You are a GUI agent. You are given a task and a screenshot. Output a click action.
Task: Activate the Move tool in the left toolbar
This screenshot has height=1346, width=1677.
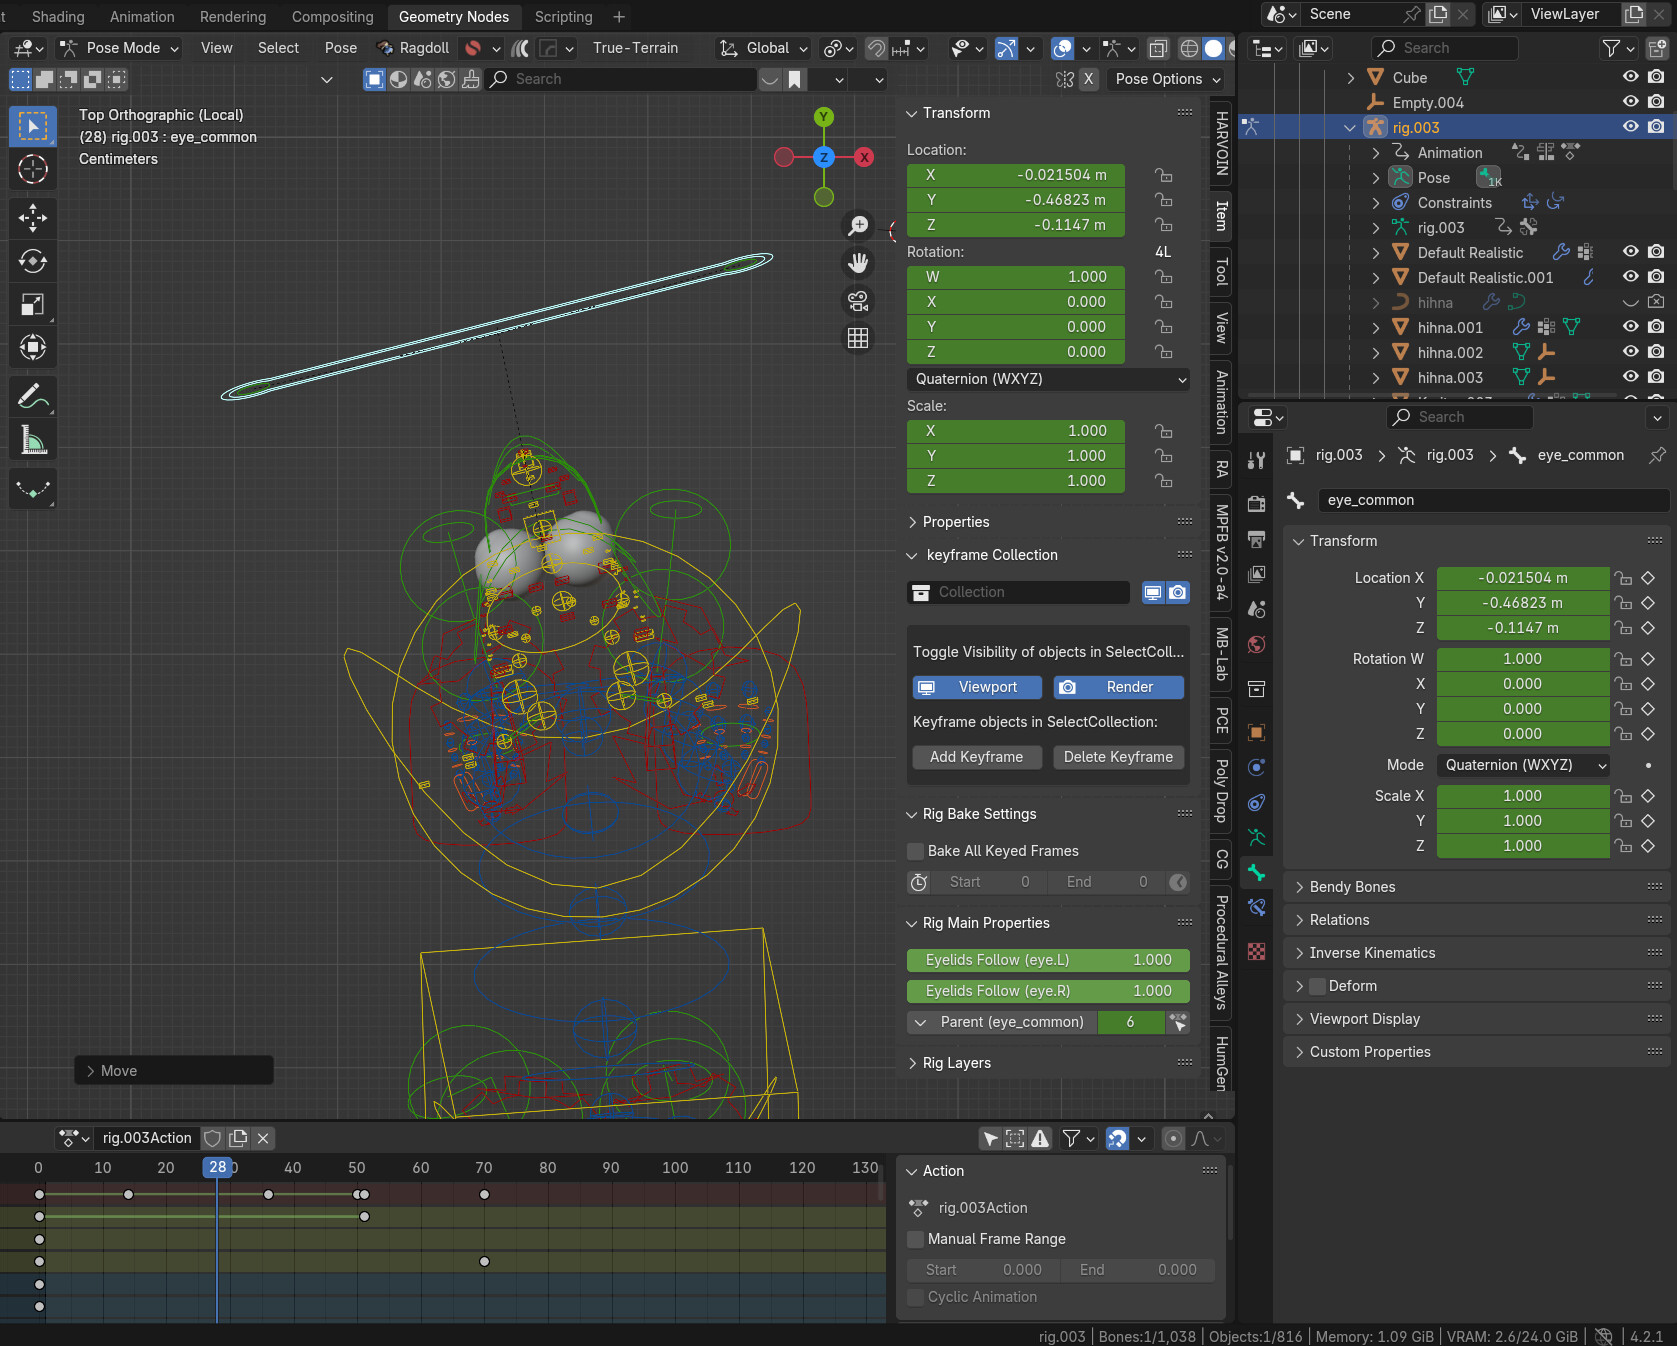[x=33, y=218]
